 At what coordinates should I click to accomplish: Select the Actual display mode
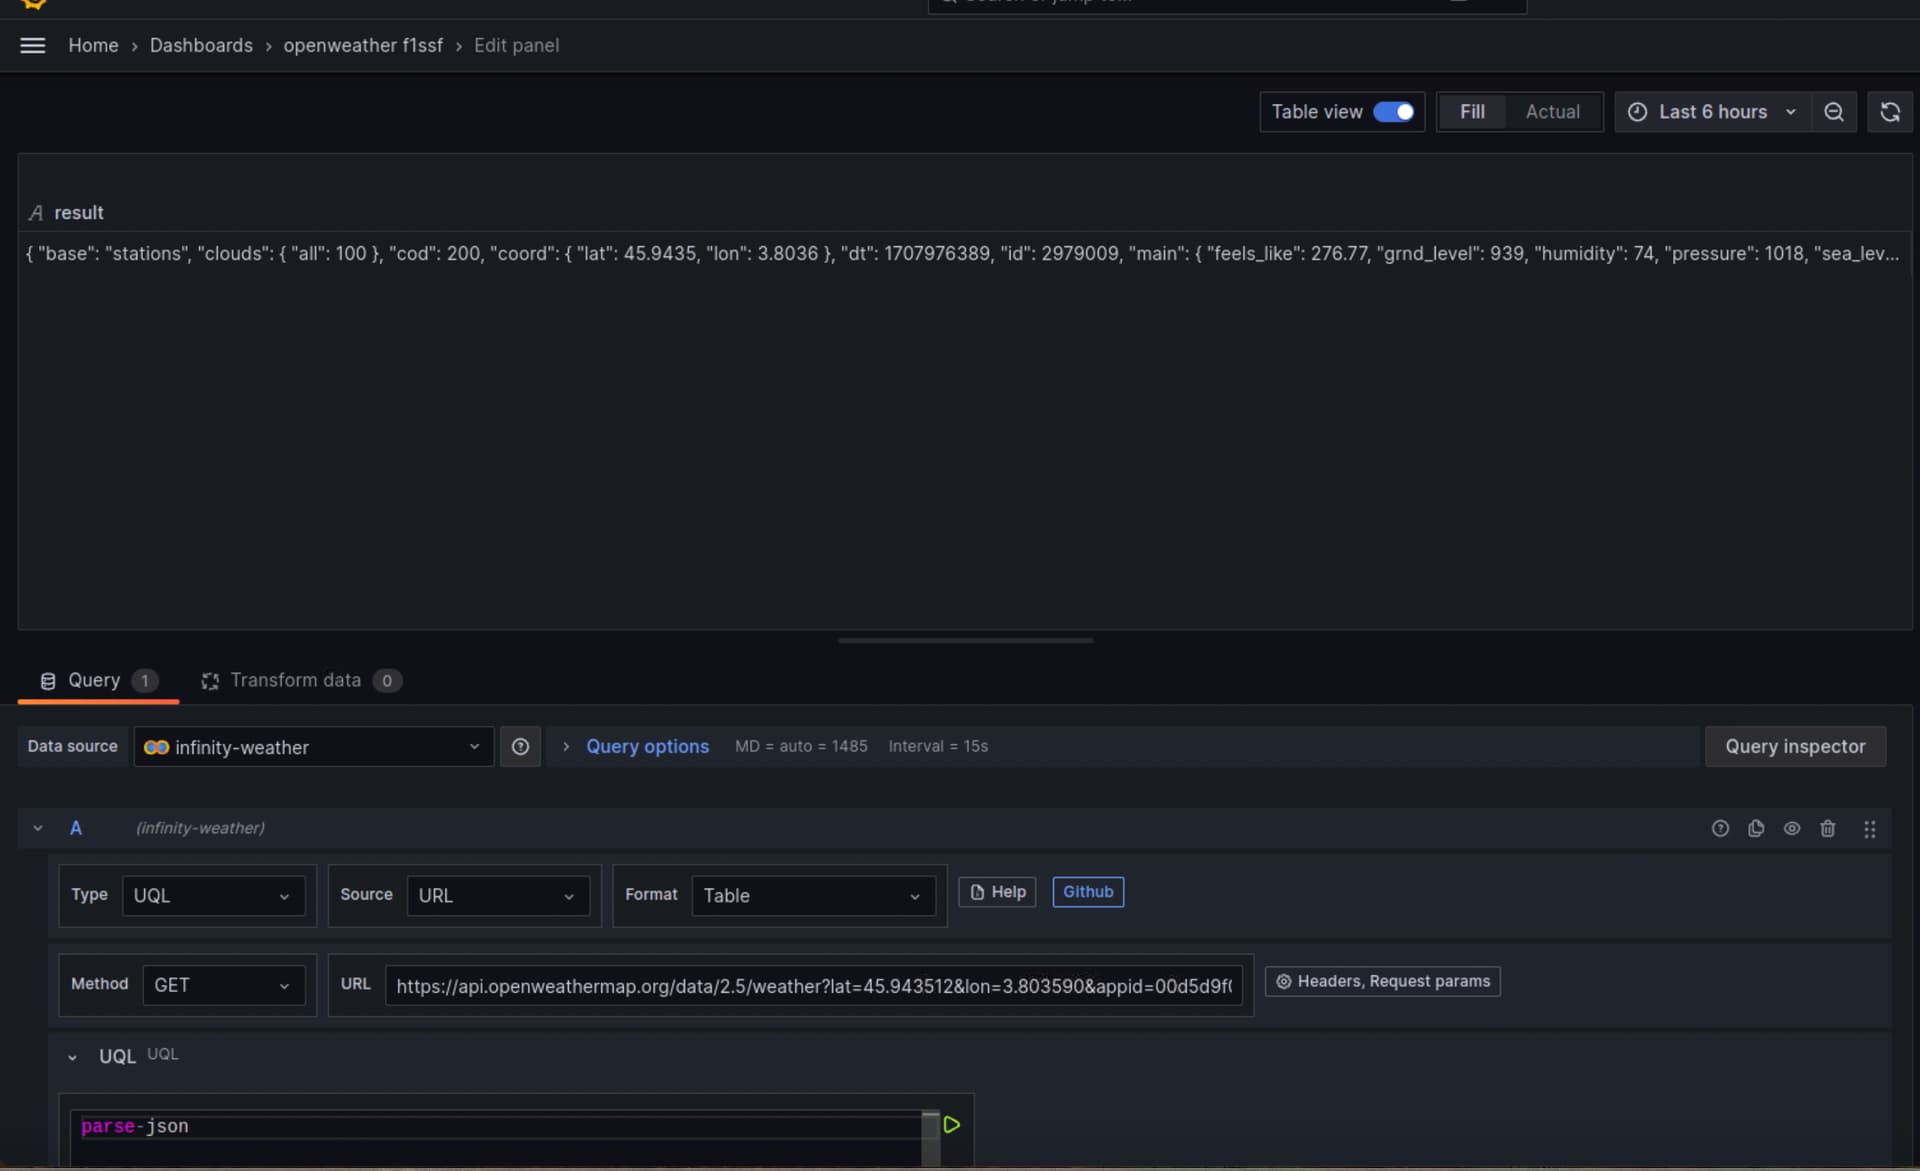coord(1552,112)
